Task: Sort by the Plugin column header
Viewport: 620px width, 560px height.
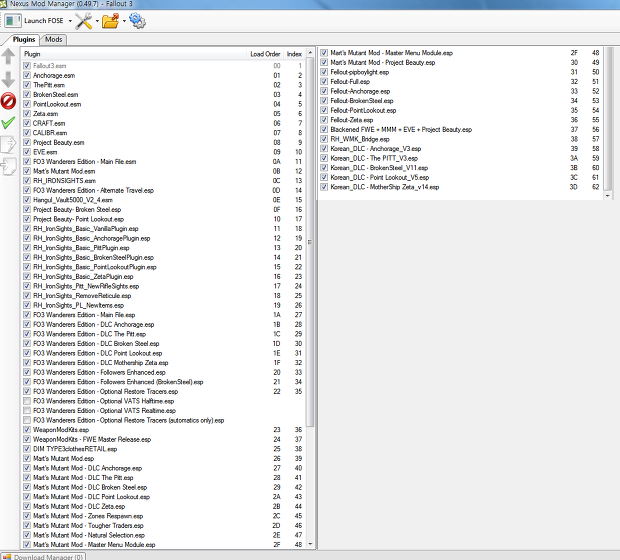Action: (134, 54)
